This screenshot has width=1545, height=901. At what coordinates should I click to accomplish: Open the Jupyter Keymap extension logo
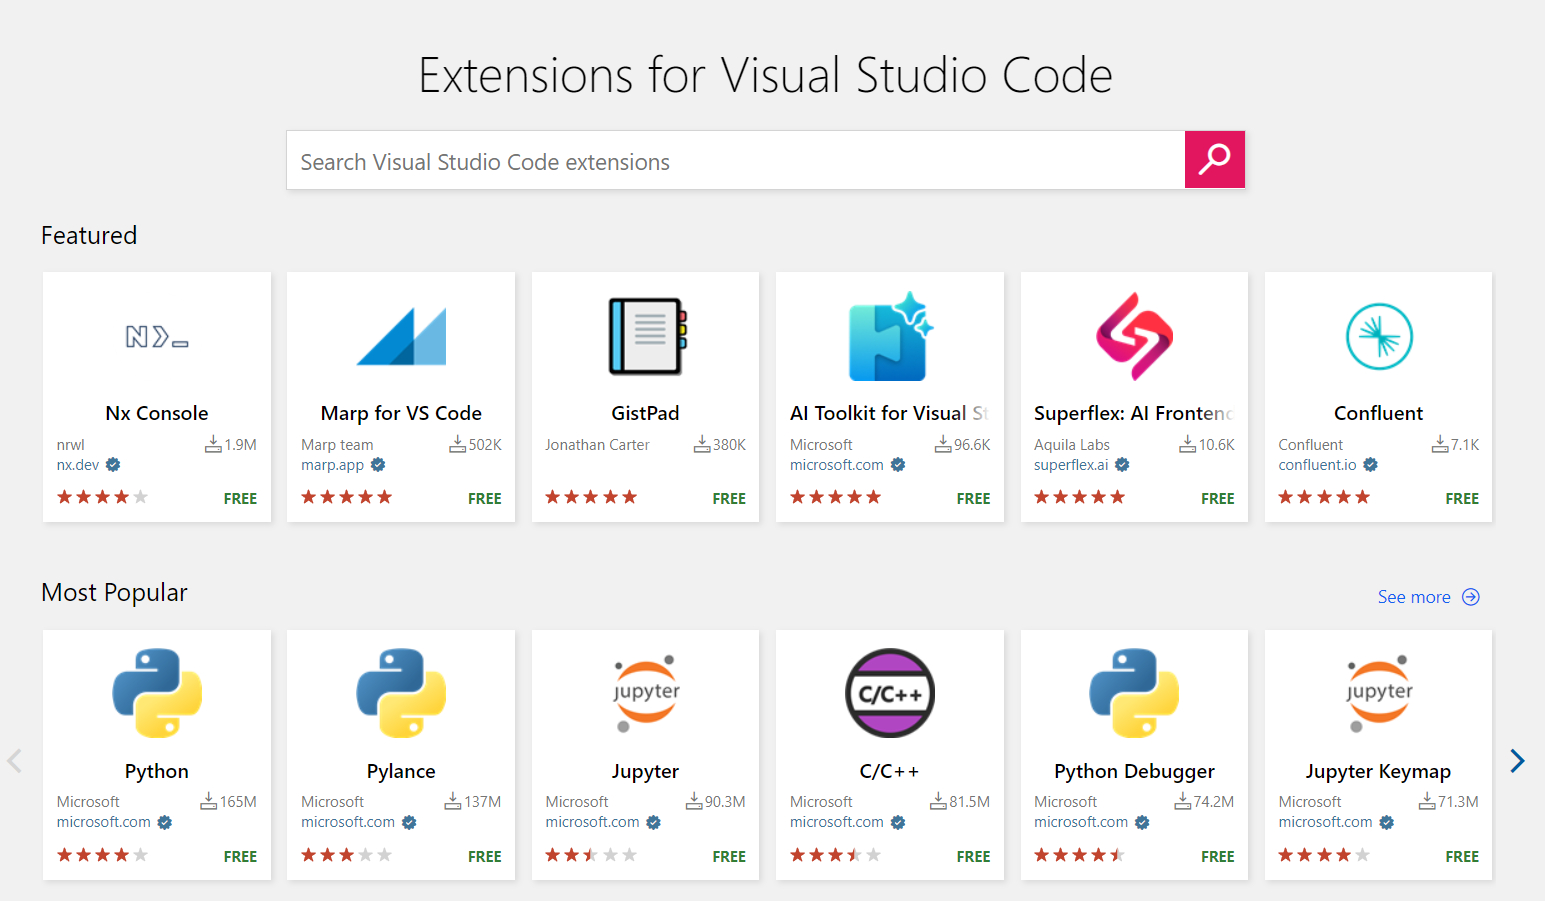(x=1379, y=693)
